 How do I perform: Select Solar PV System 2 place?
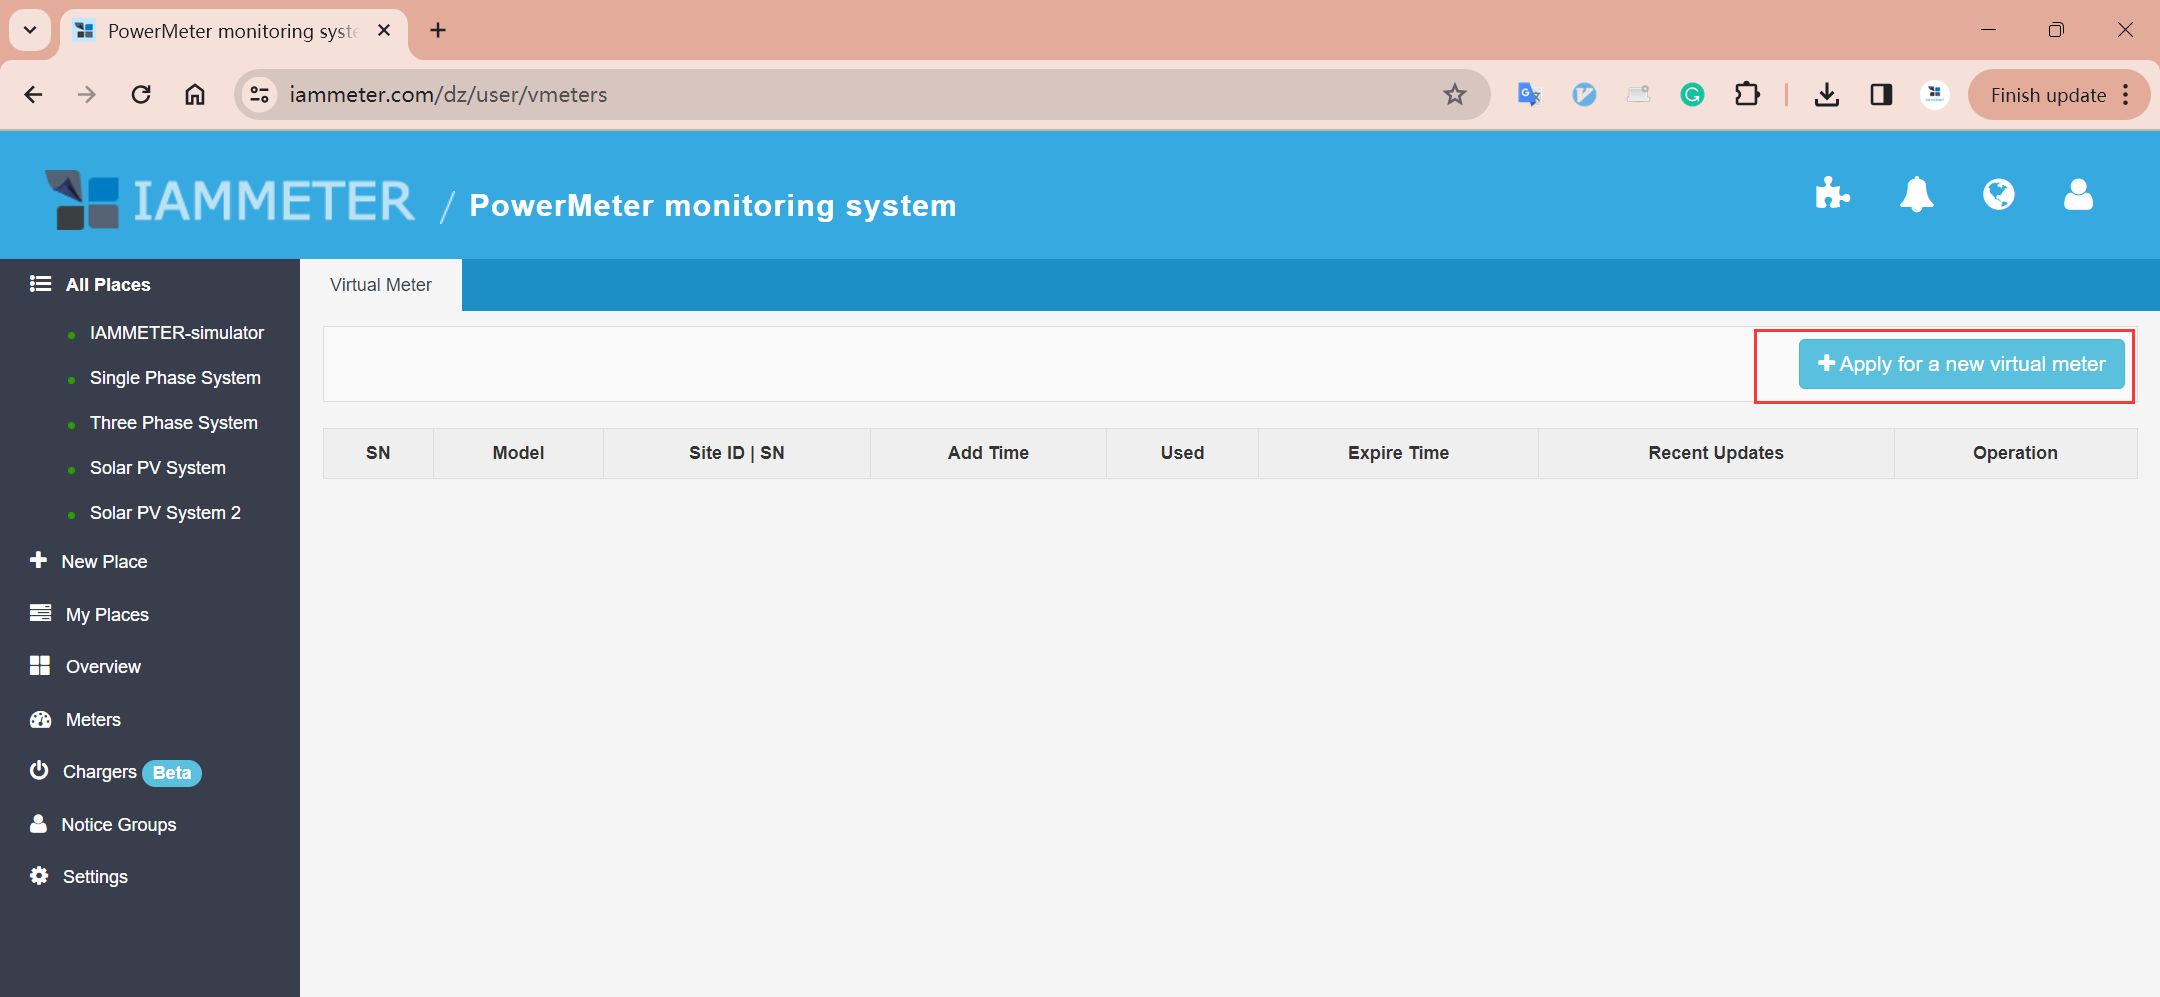coord(165,513)
